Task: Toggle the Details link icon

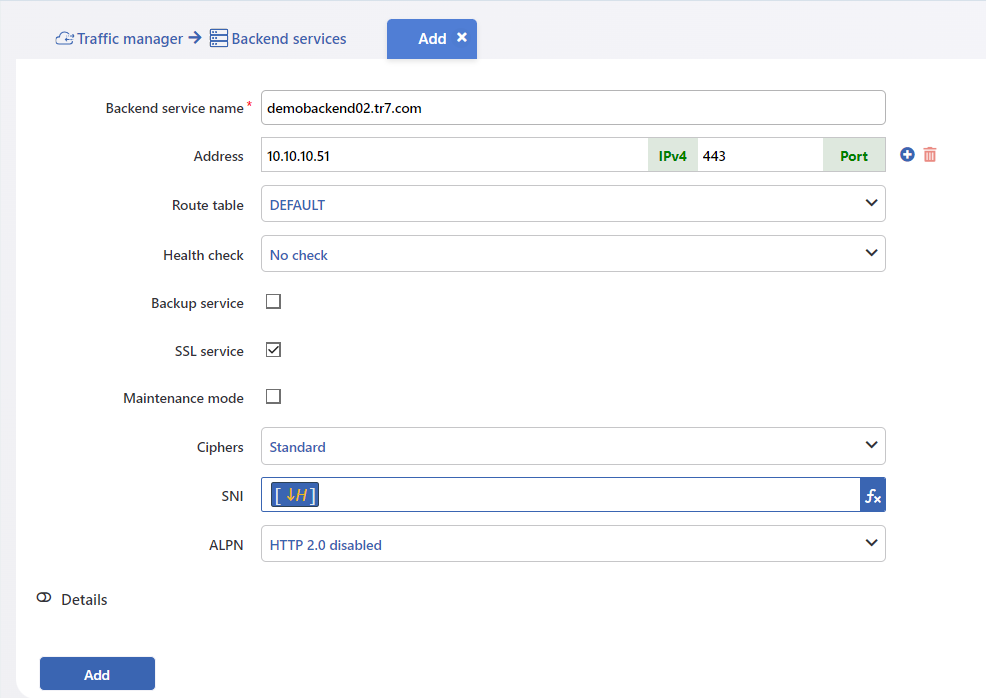Action: (x=44, y=597)
